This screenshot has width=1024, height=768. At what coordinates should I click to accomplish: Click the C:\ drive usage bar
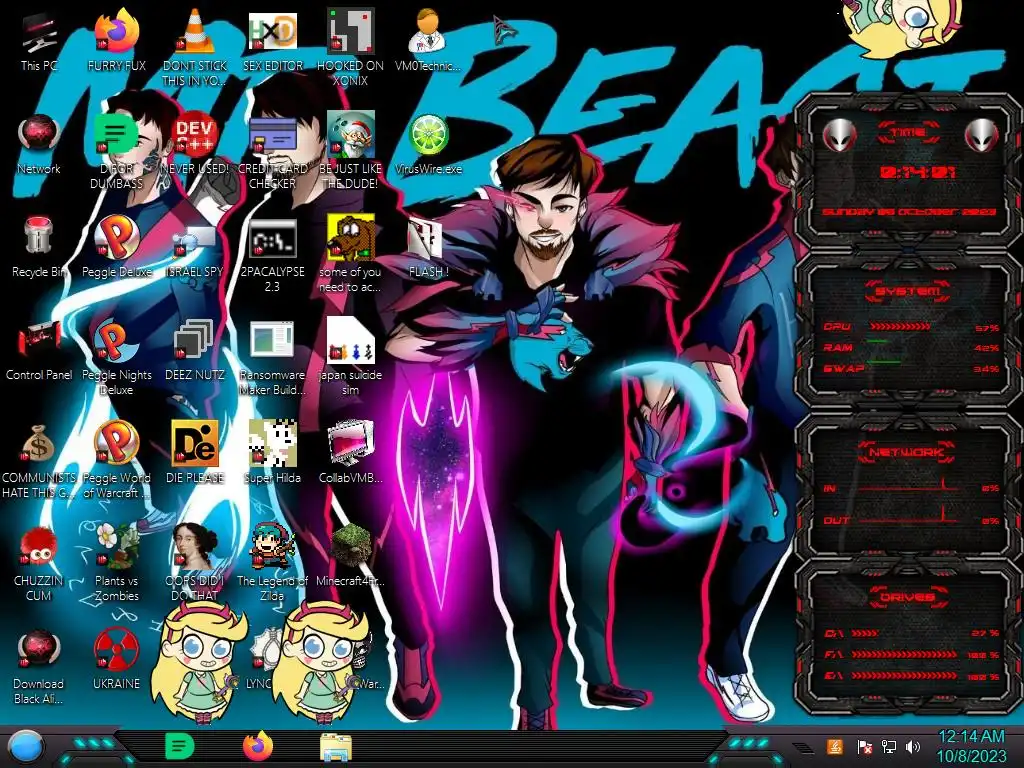[x=865, y=633]
